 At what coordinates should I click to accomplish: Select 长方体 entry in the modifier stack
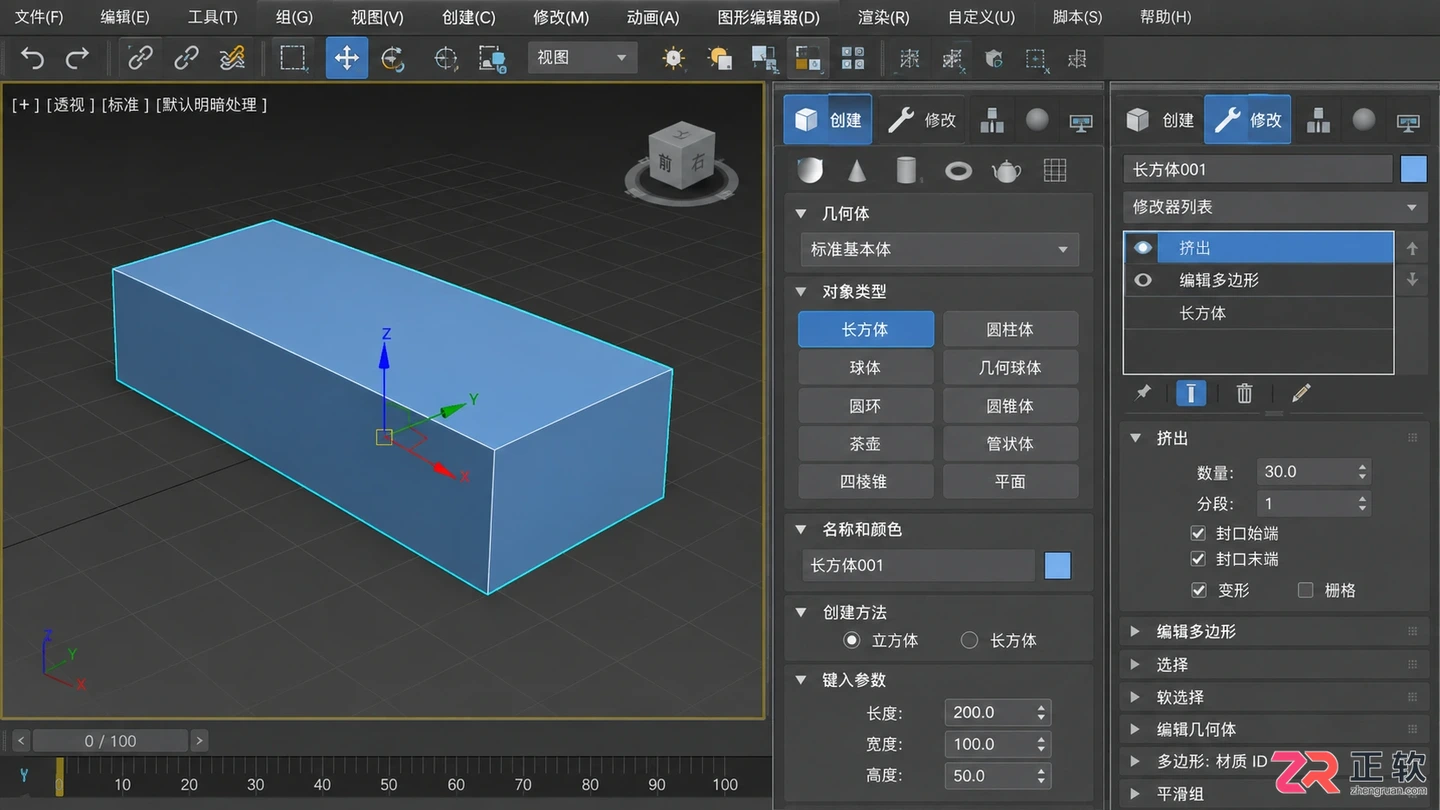tap(1258, 313)
